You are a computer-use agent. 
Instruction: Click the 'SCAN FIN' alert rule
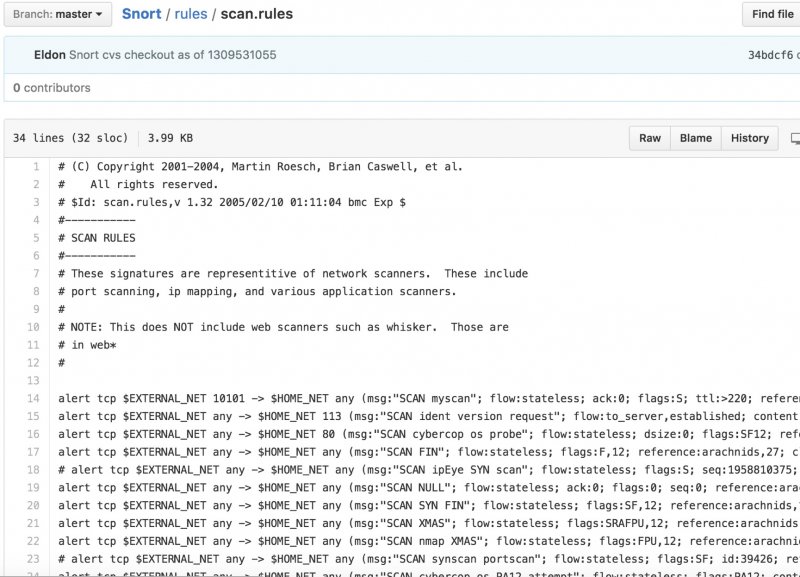429,453
